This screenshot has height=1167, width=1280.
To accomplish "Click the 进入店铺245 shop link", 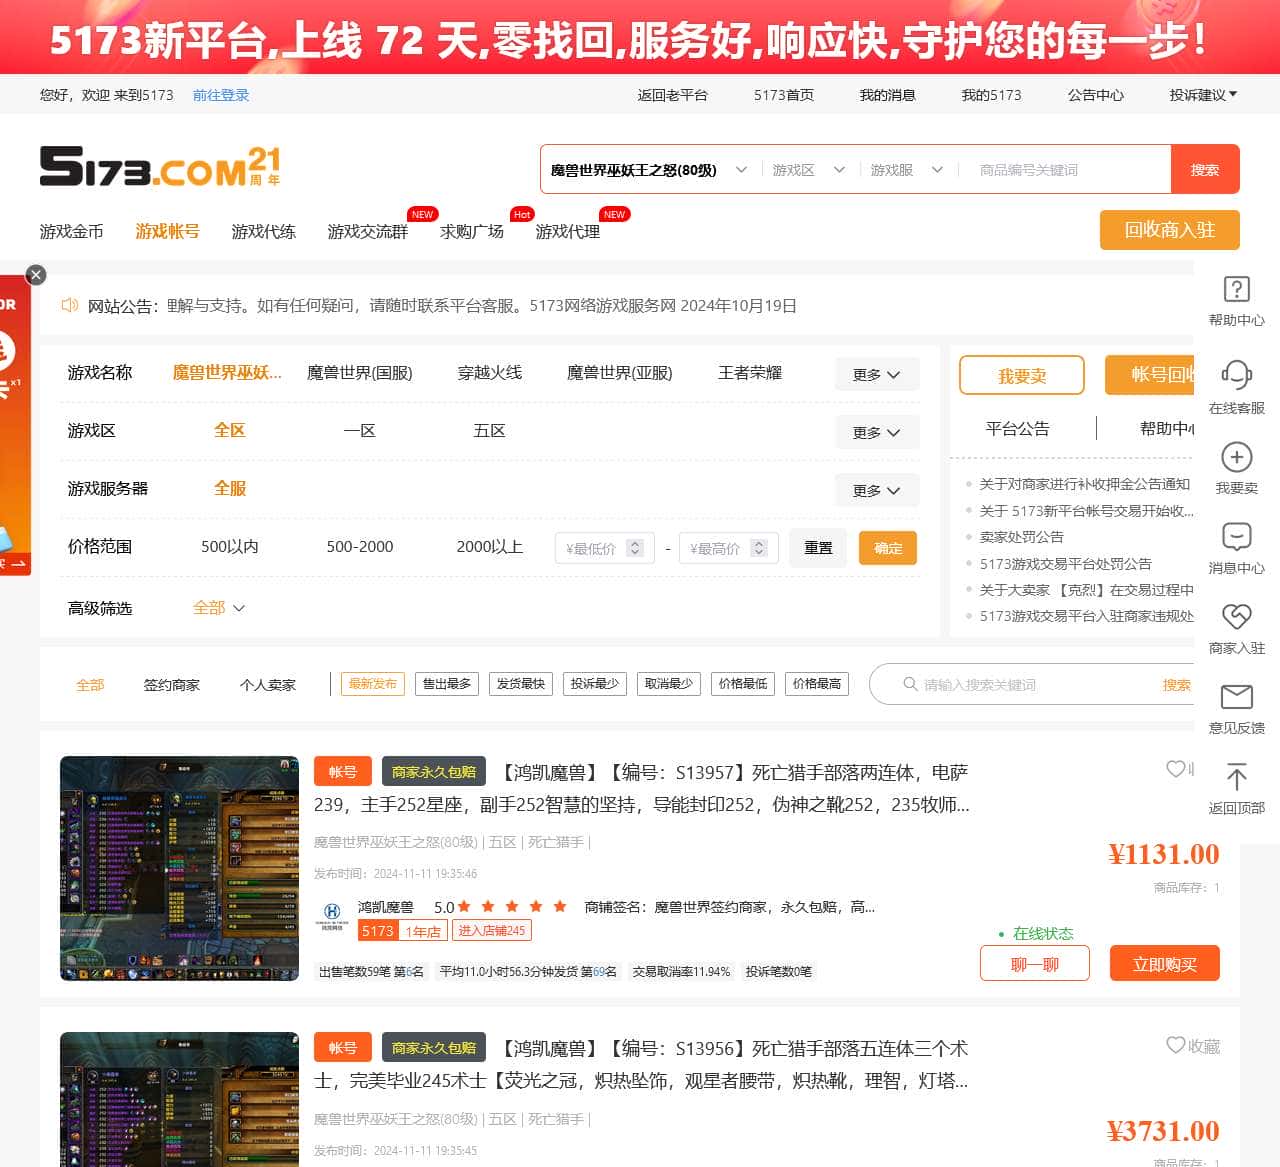I will (x=491, y=931).
